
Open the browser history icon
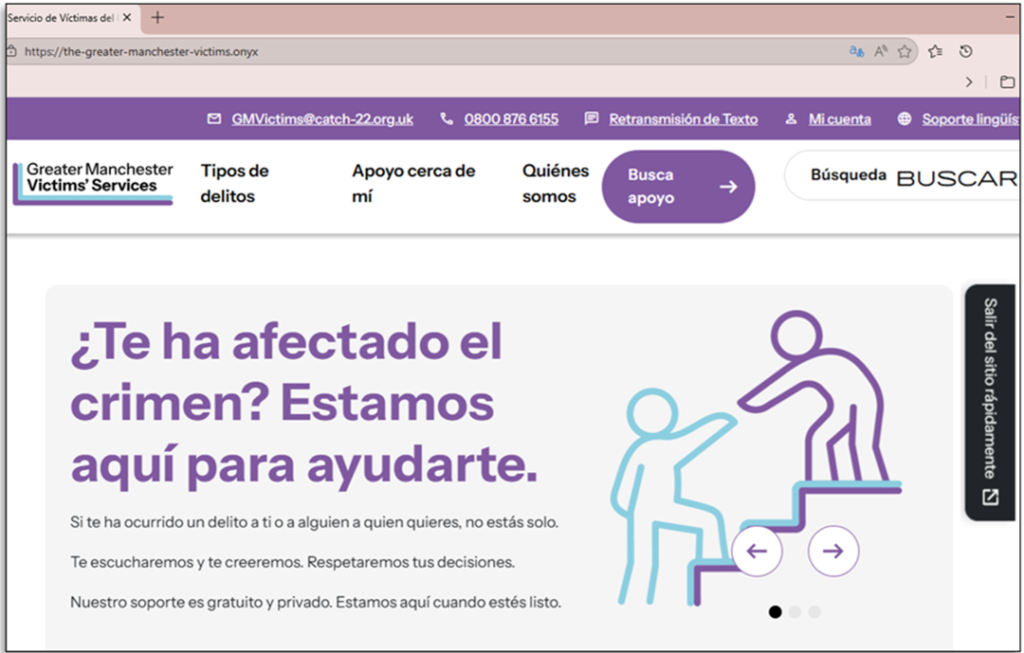coord(966,51)
